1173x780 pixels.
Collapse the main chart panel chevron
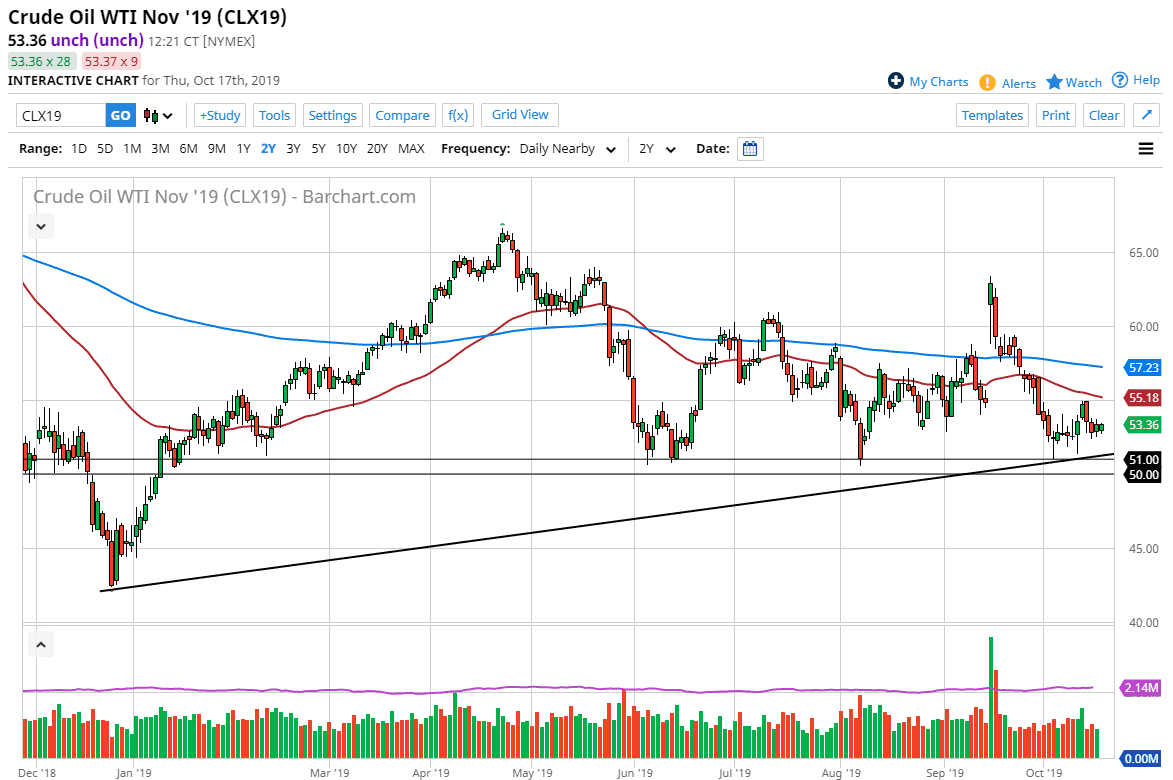pyautogui.click(x=41, y=226)
